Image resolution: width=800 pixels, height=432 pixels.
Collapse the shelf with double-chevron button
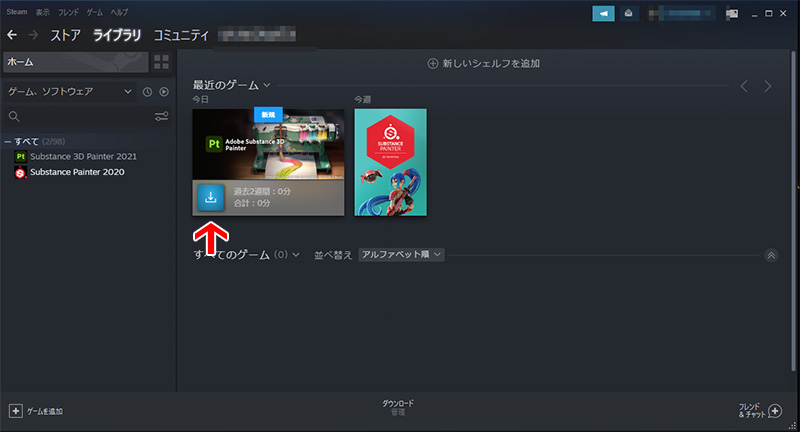point(770,255)
